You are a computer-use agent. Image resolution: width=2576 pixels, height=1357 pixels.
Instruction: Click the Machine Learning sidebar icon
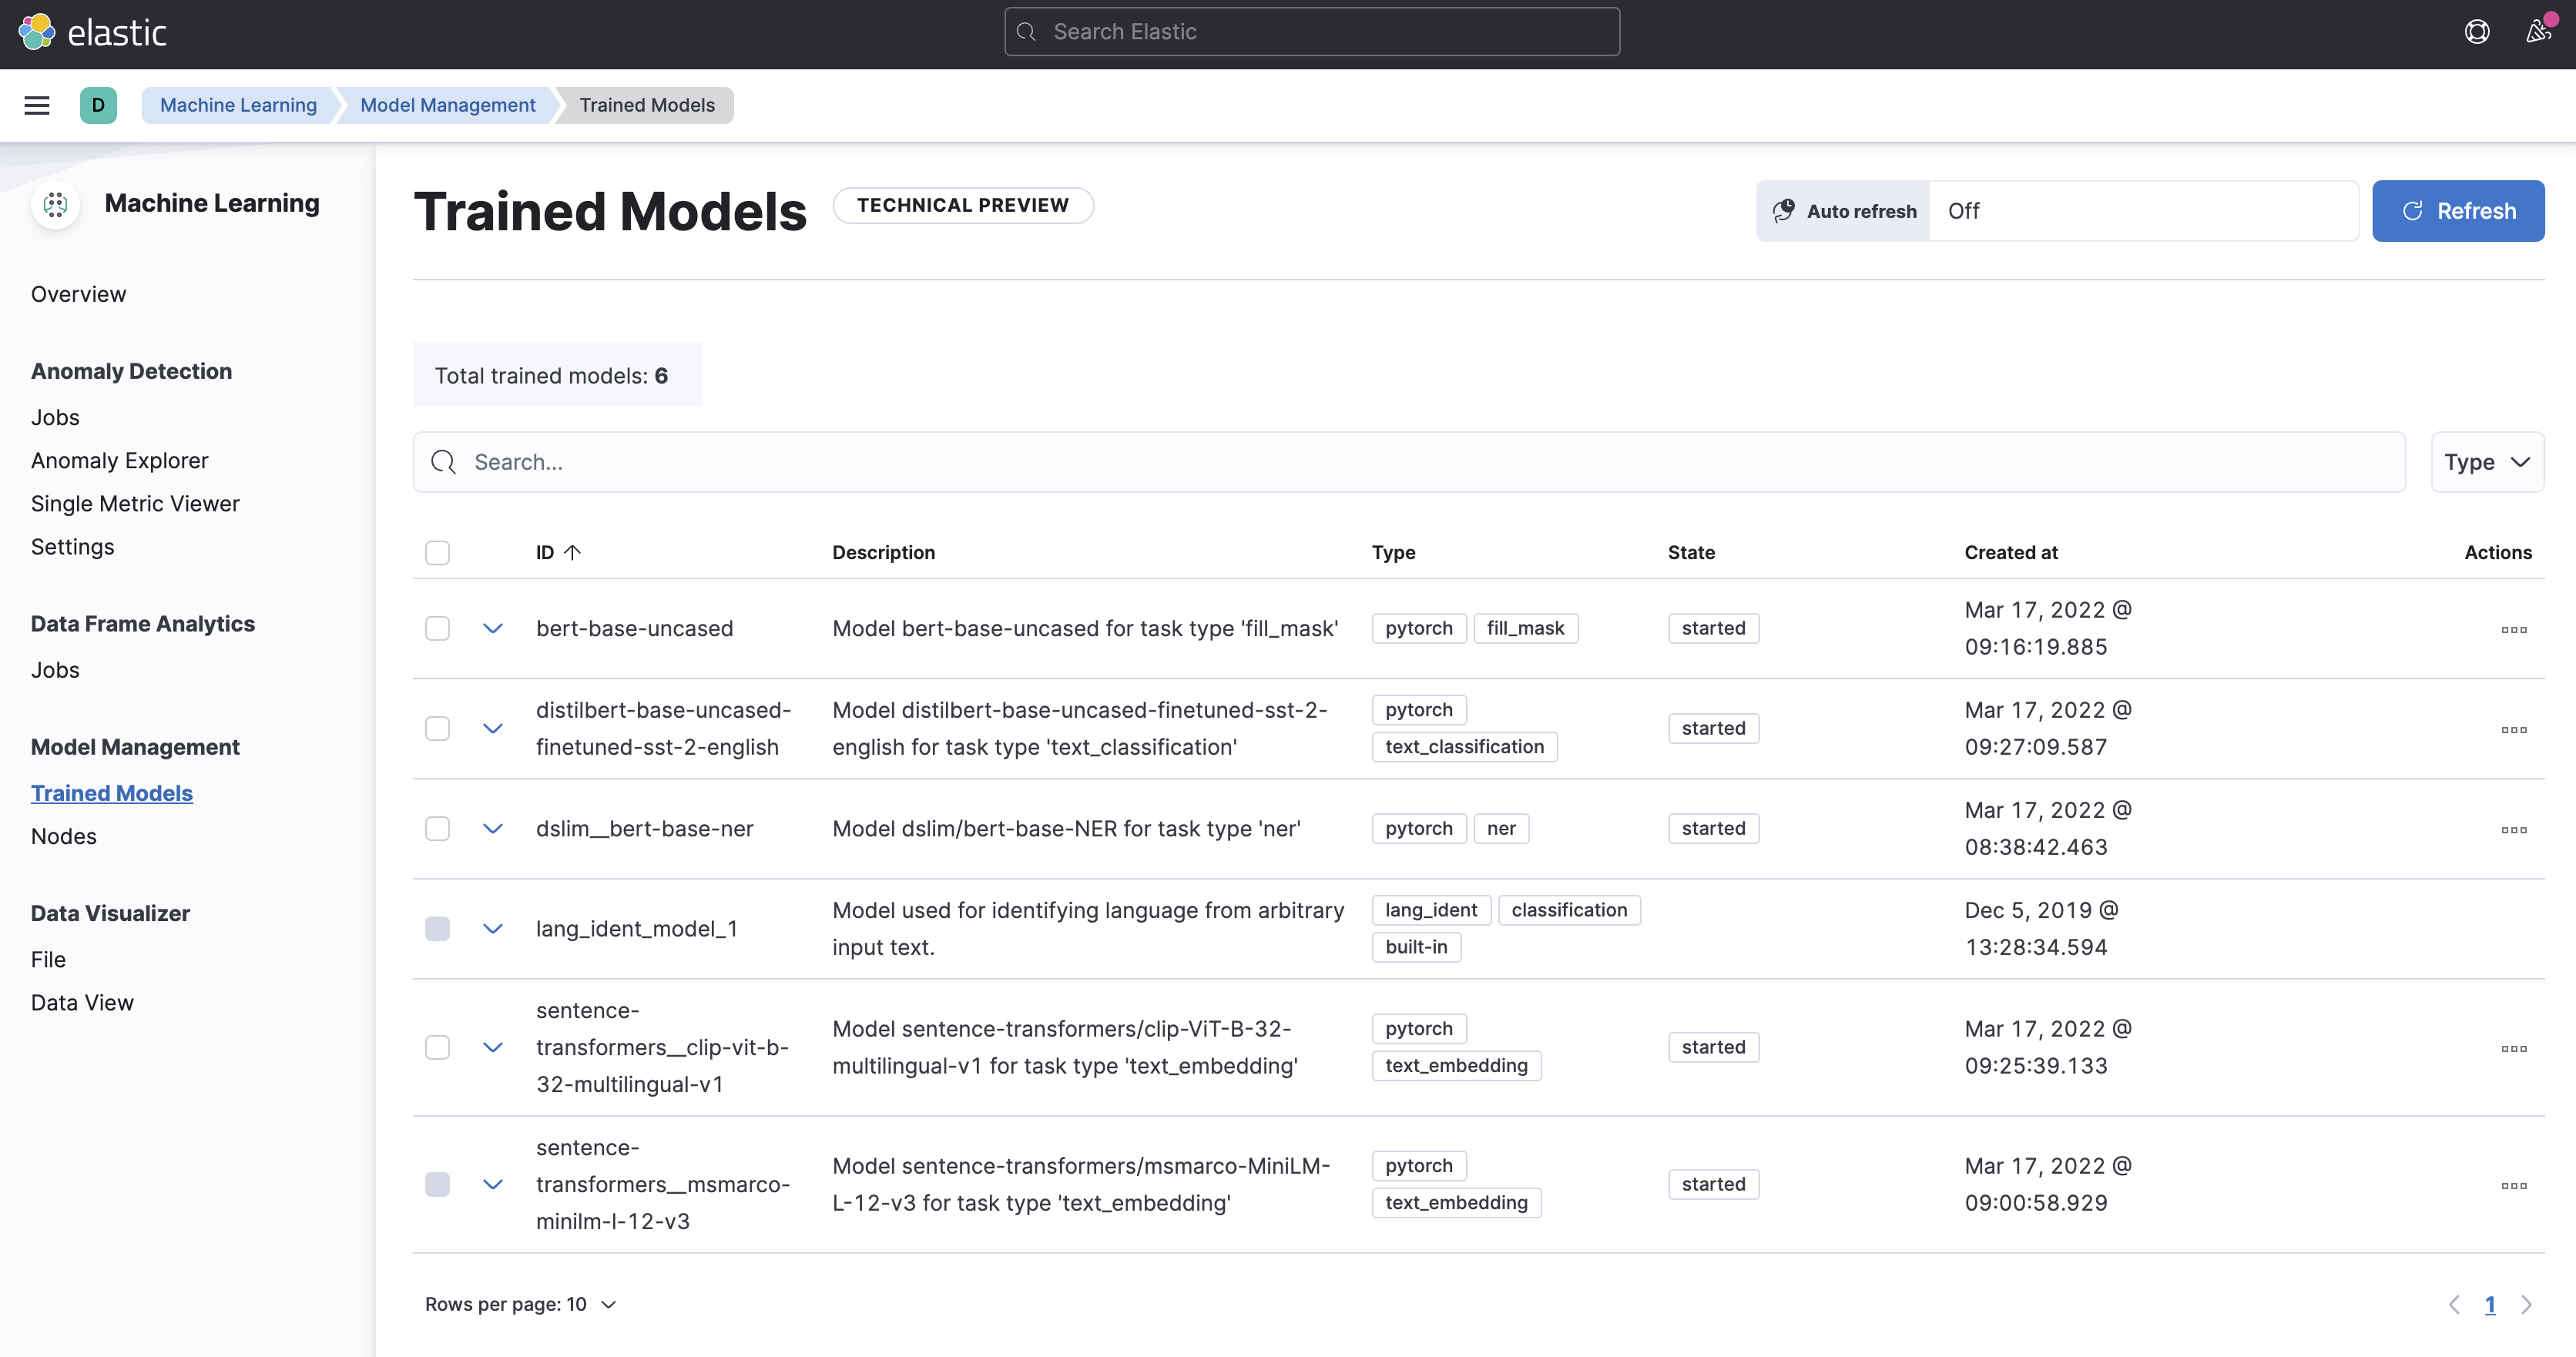point(56,204)
